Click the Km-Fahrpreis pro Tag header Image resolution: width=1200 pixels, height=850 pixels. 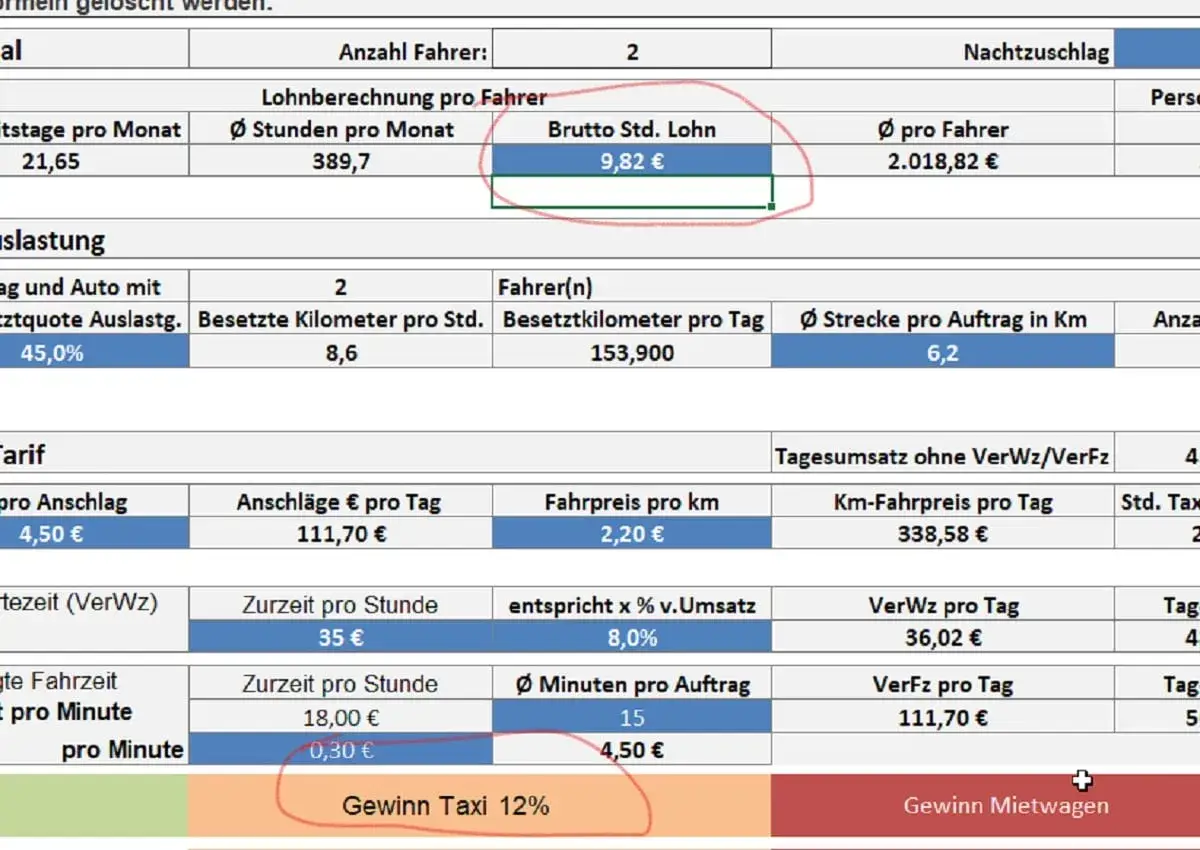pos(942,502)
